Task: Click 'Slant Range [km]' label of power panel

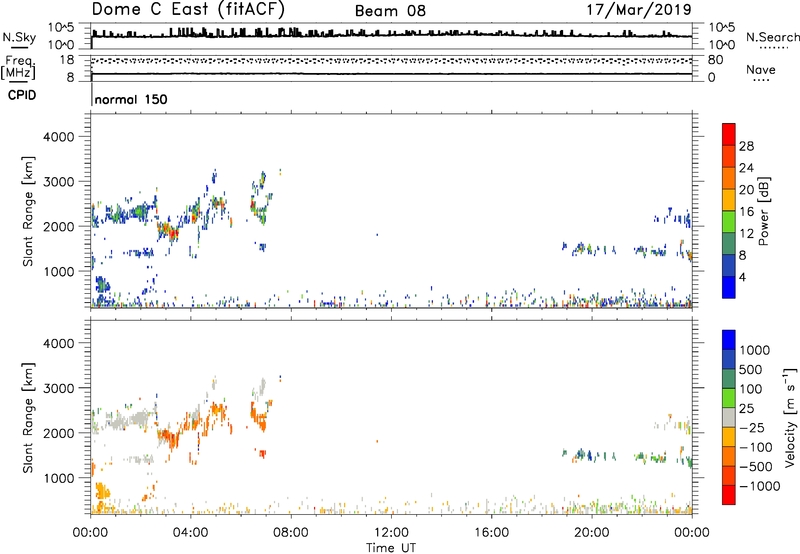Action: (x=28, y=211)
